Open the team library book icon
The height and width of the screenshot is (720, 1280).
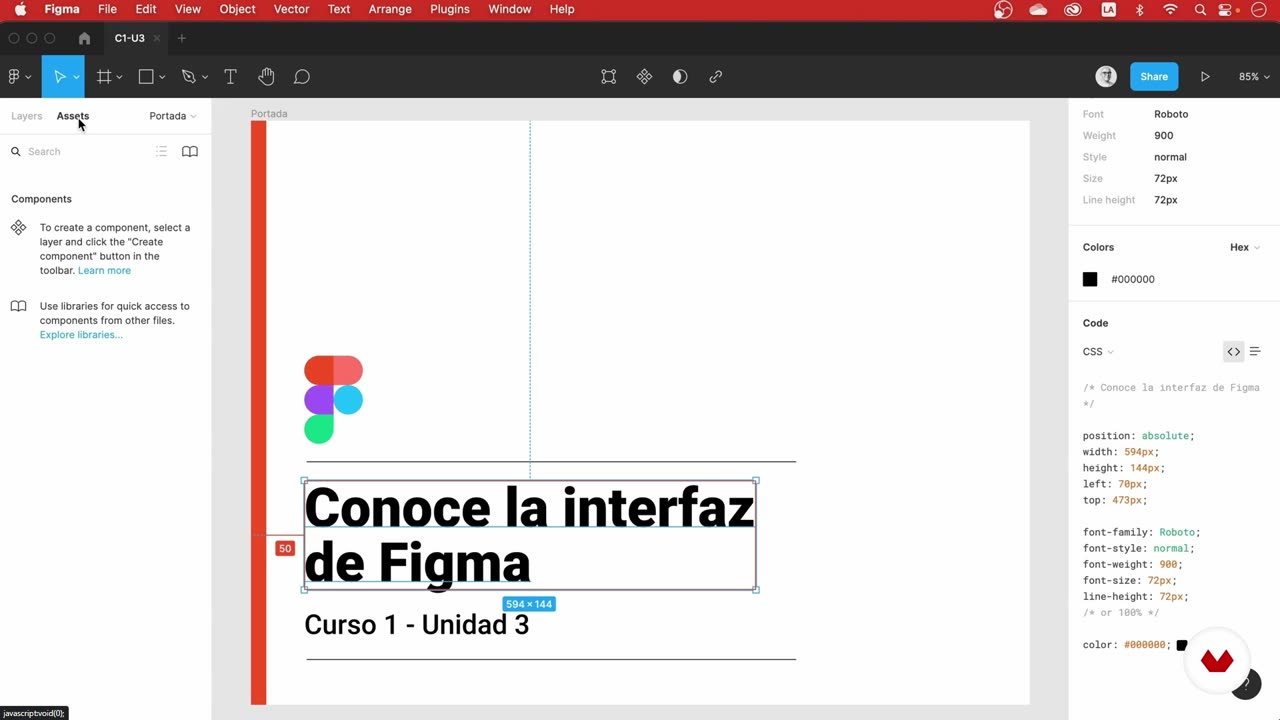pos(190,151)
